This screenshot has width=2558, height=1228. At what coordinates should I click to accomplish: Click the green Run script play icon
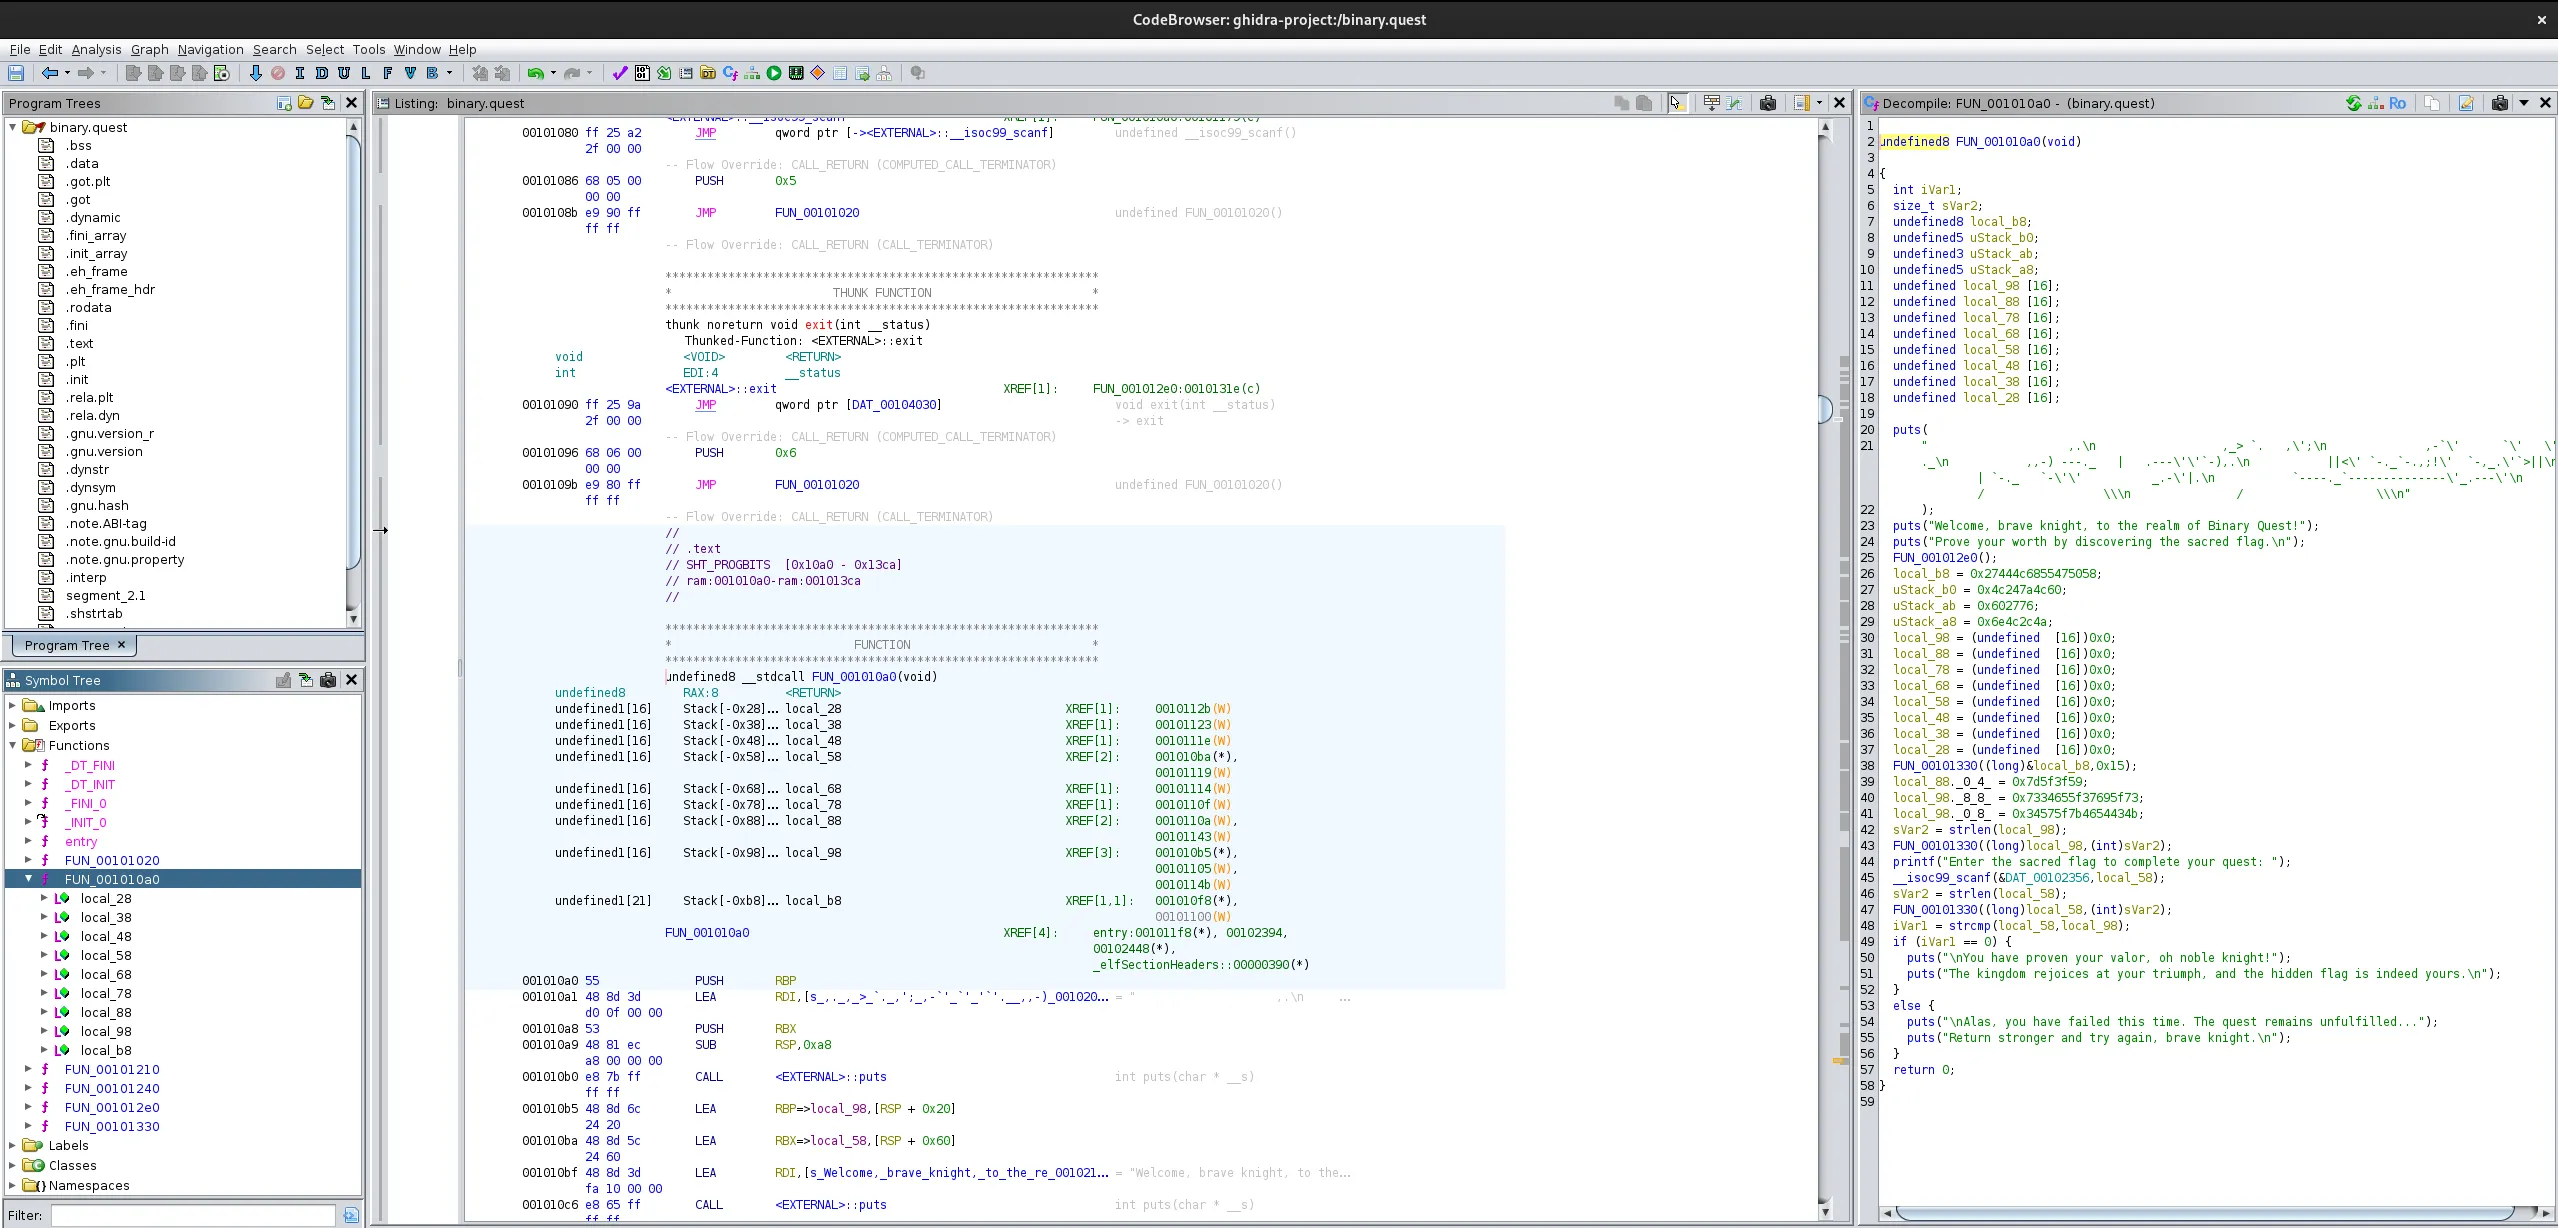coord(774,73)
